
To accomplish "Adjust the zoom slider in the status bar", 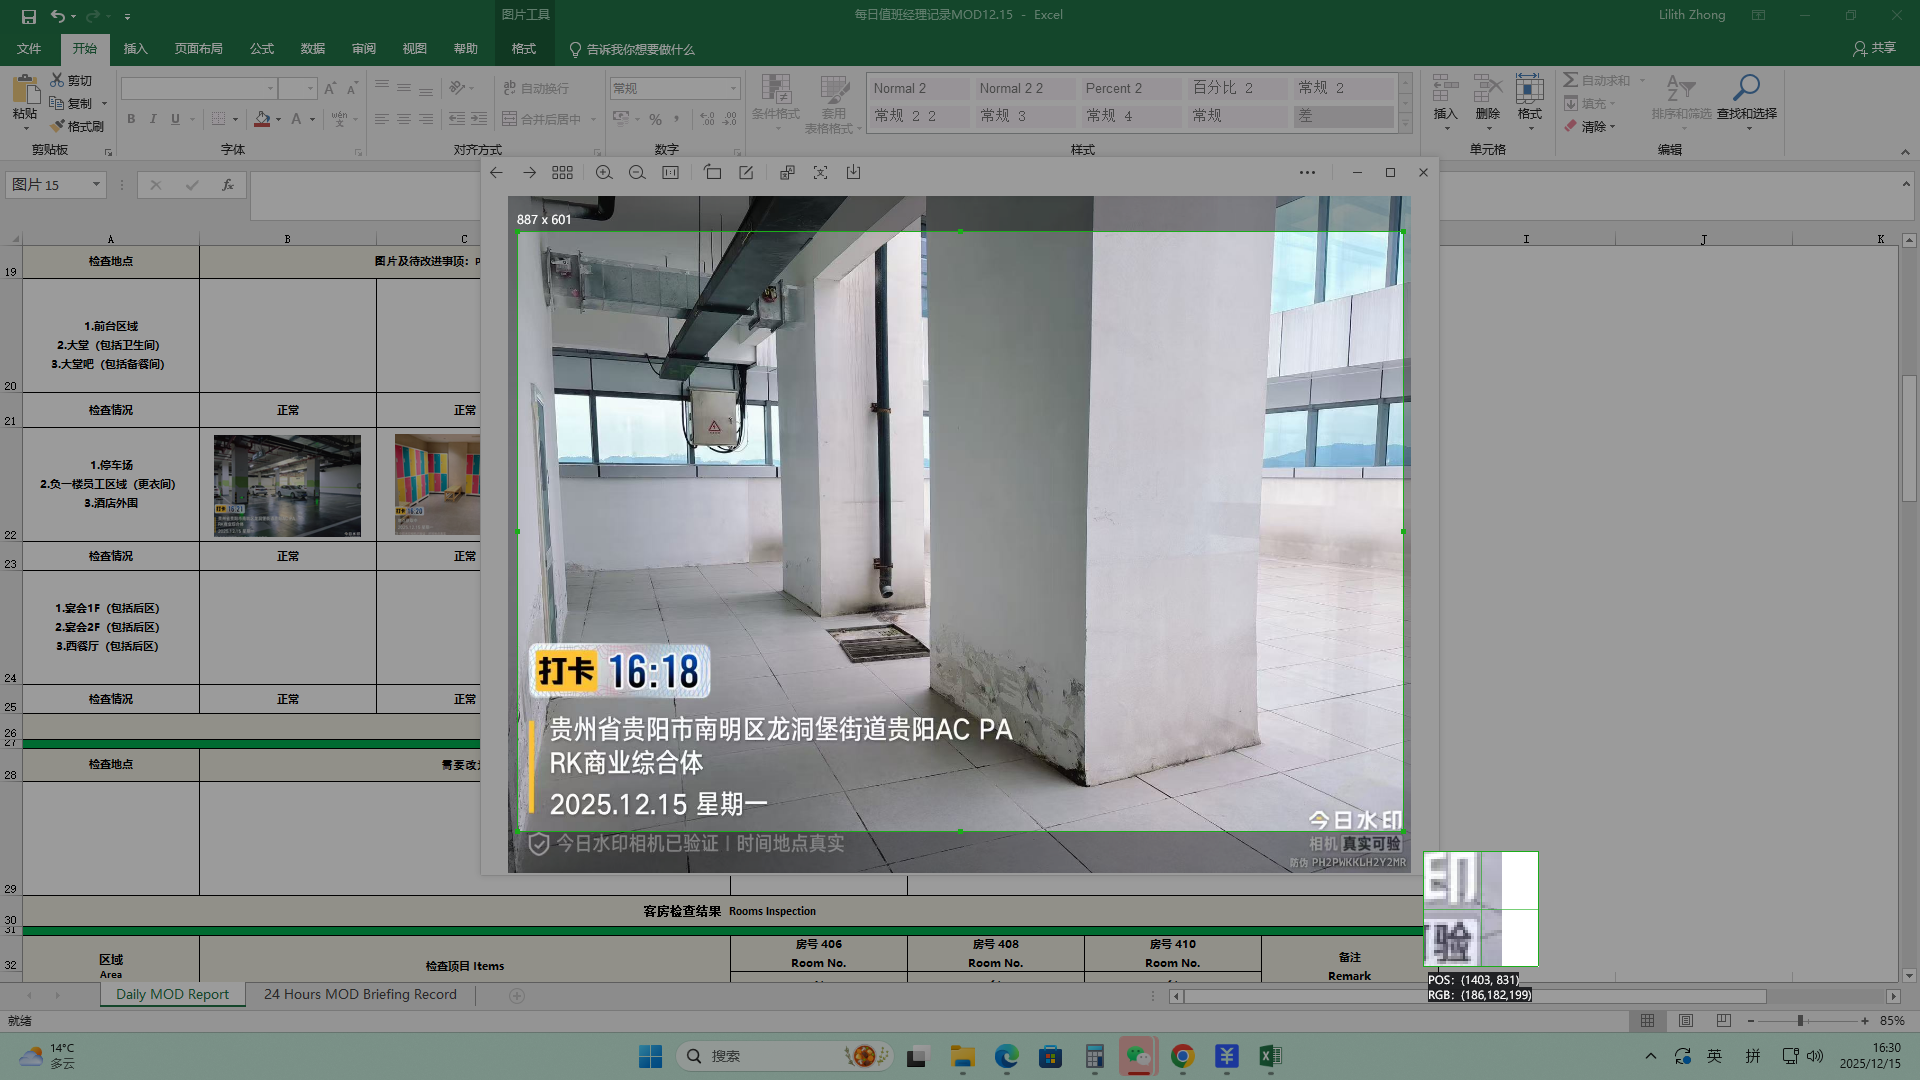I will tap(1800, 1021).
